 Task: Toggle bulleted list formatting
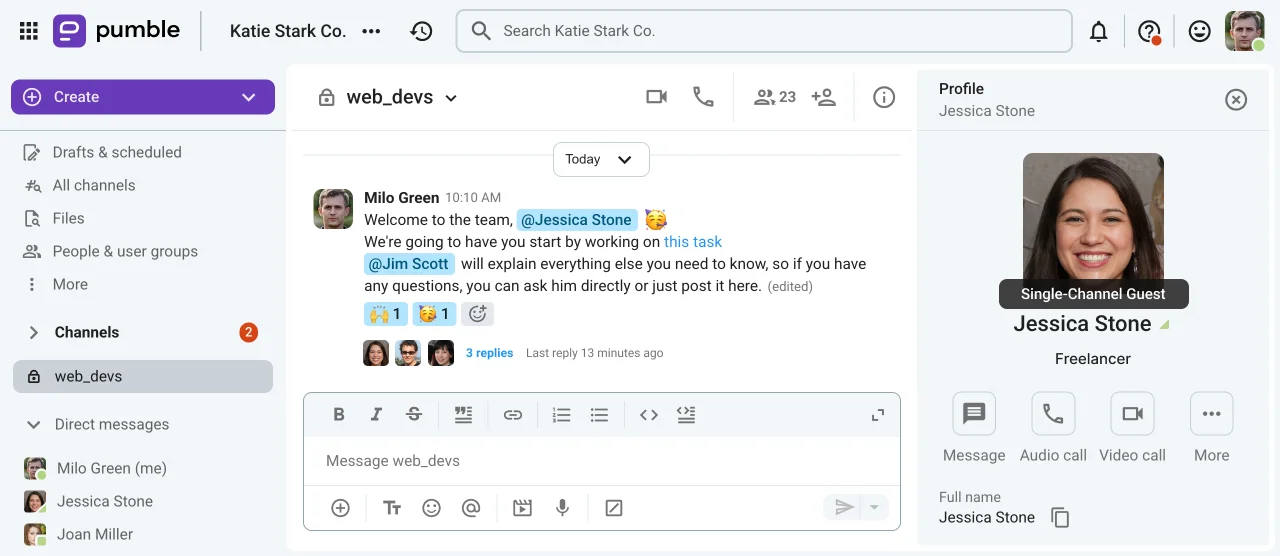tap(599, 415)
